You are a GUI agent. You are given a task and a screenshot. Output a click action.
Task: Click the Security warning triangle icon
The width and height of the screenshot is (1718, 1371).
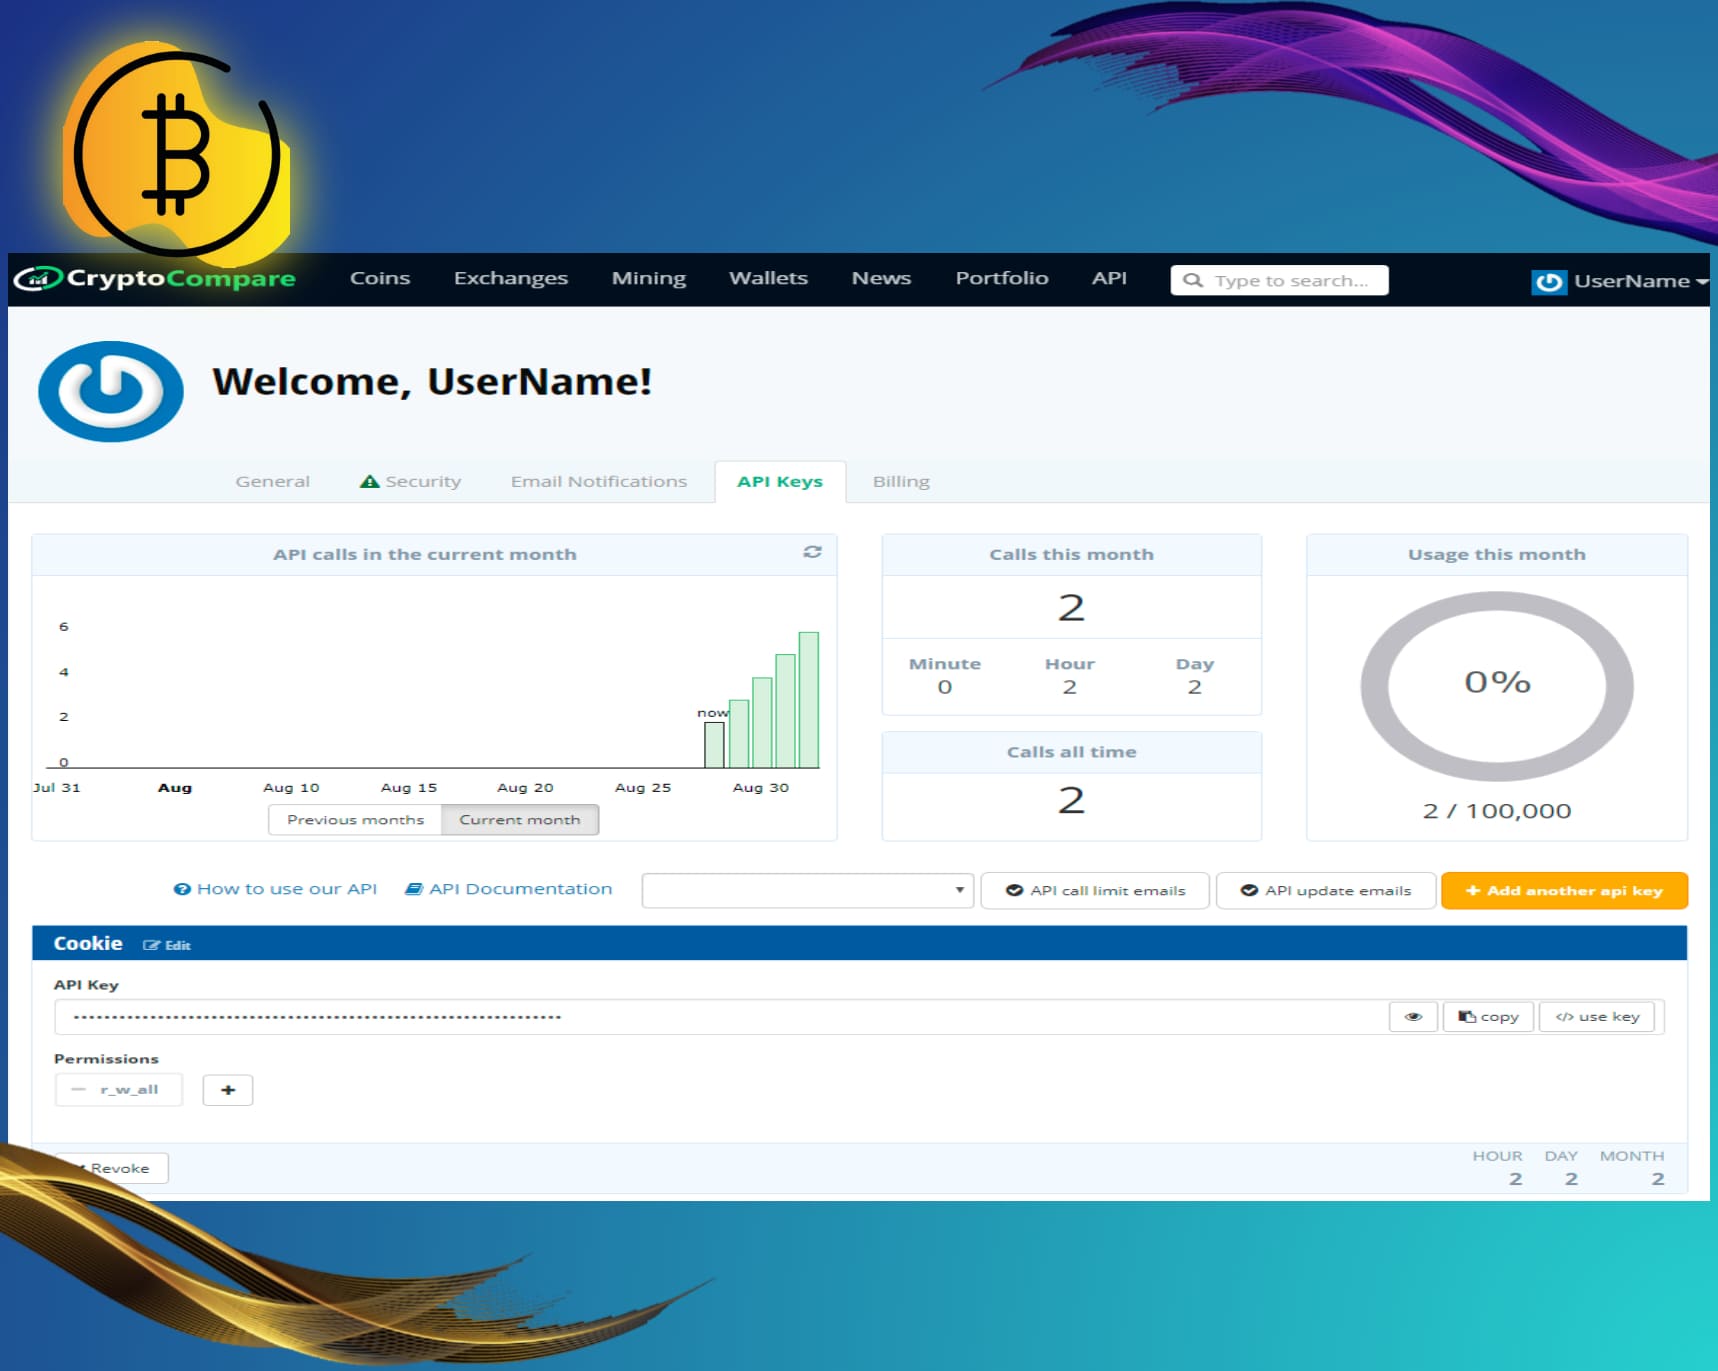pyautogui.click(x=369, y=481)
